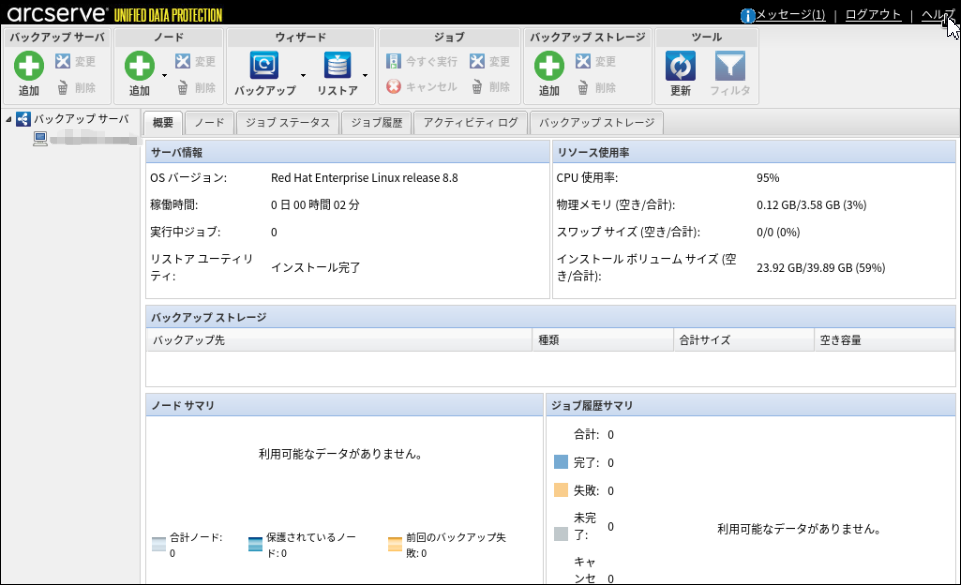Click the green Add icon in ノード group
The height and width of the screenshot is (585, 961).
[x=139, y=67]
